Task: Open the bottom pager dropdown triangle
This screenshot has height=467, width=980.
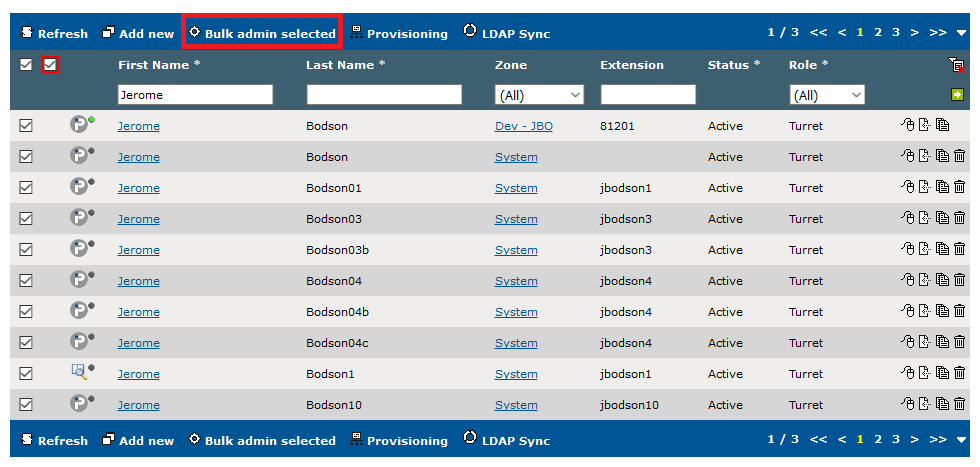Action: point(961,440)
